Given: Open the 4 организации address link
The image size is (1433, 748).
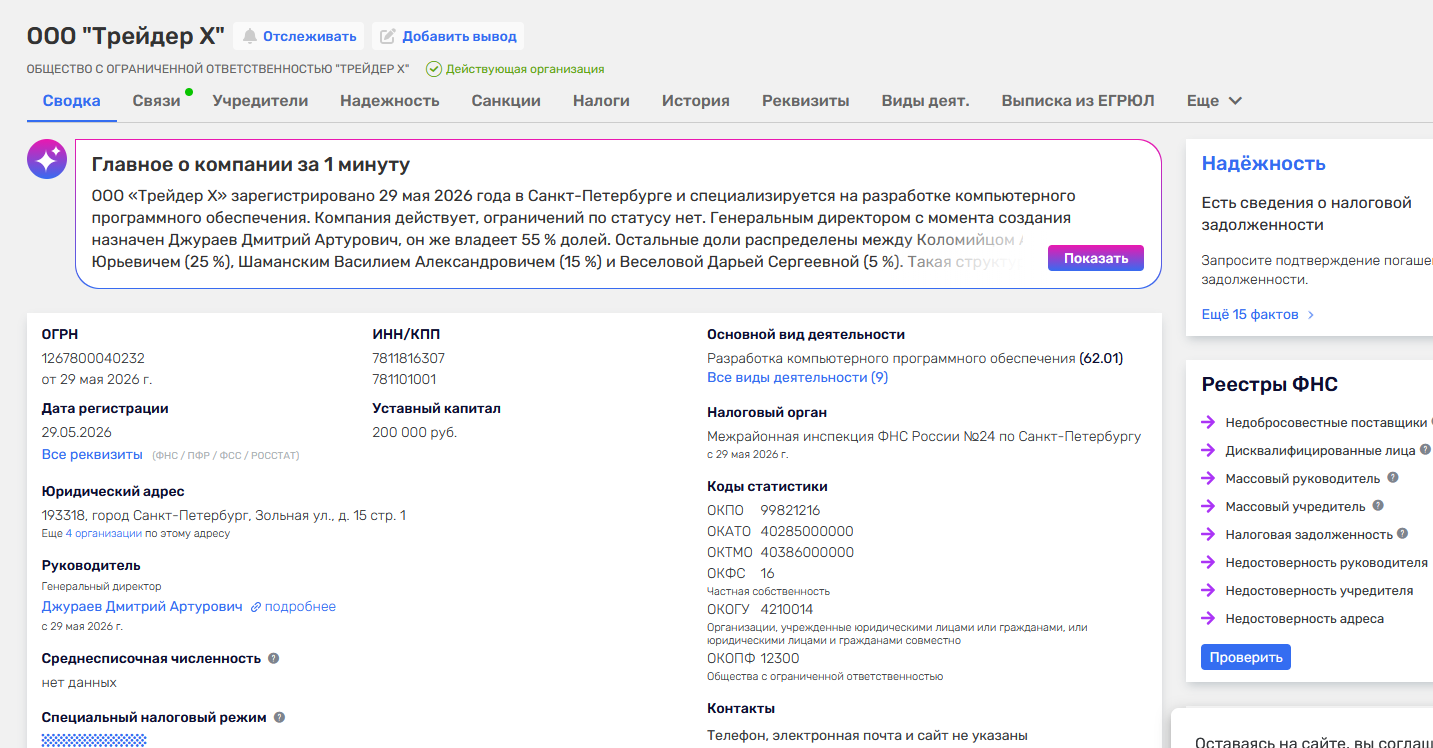Looking at the screenshot, I should click(104, 533).
